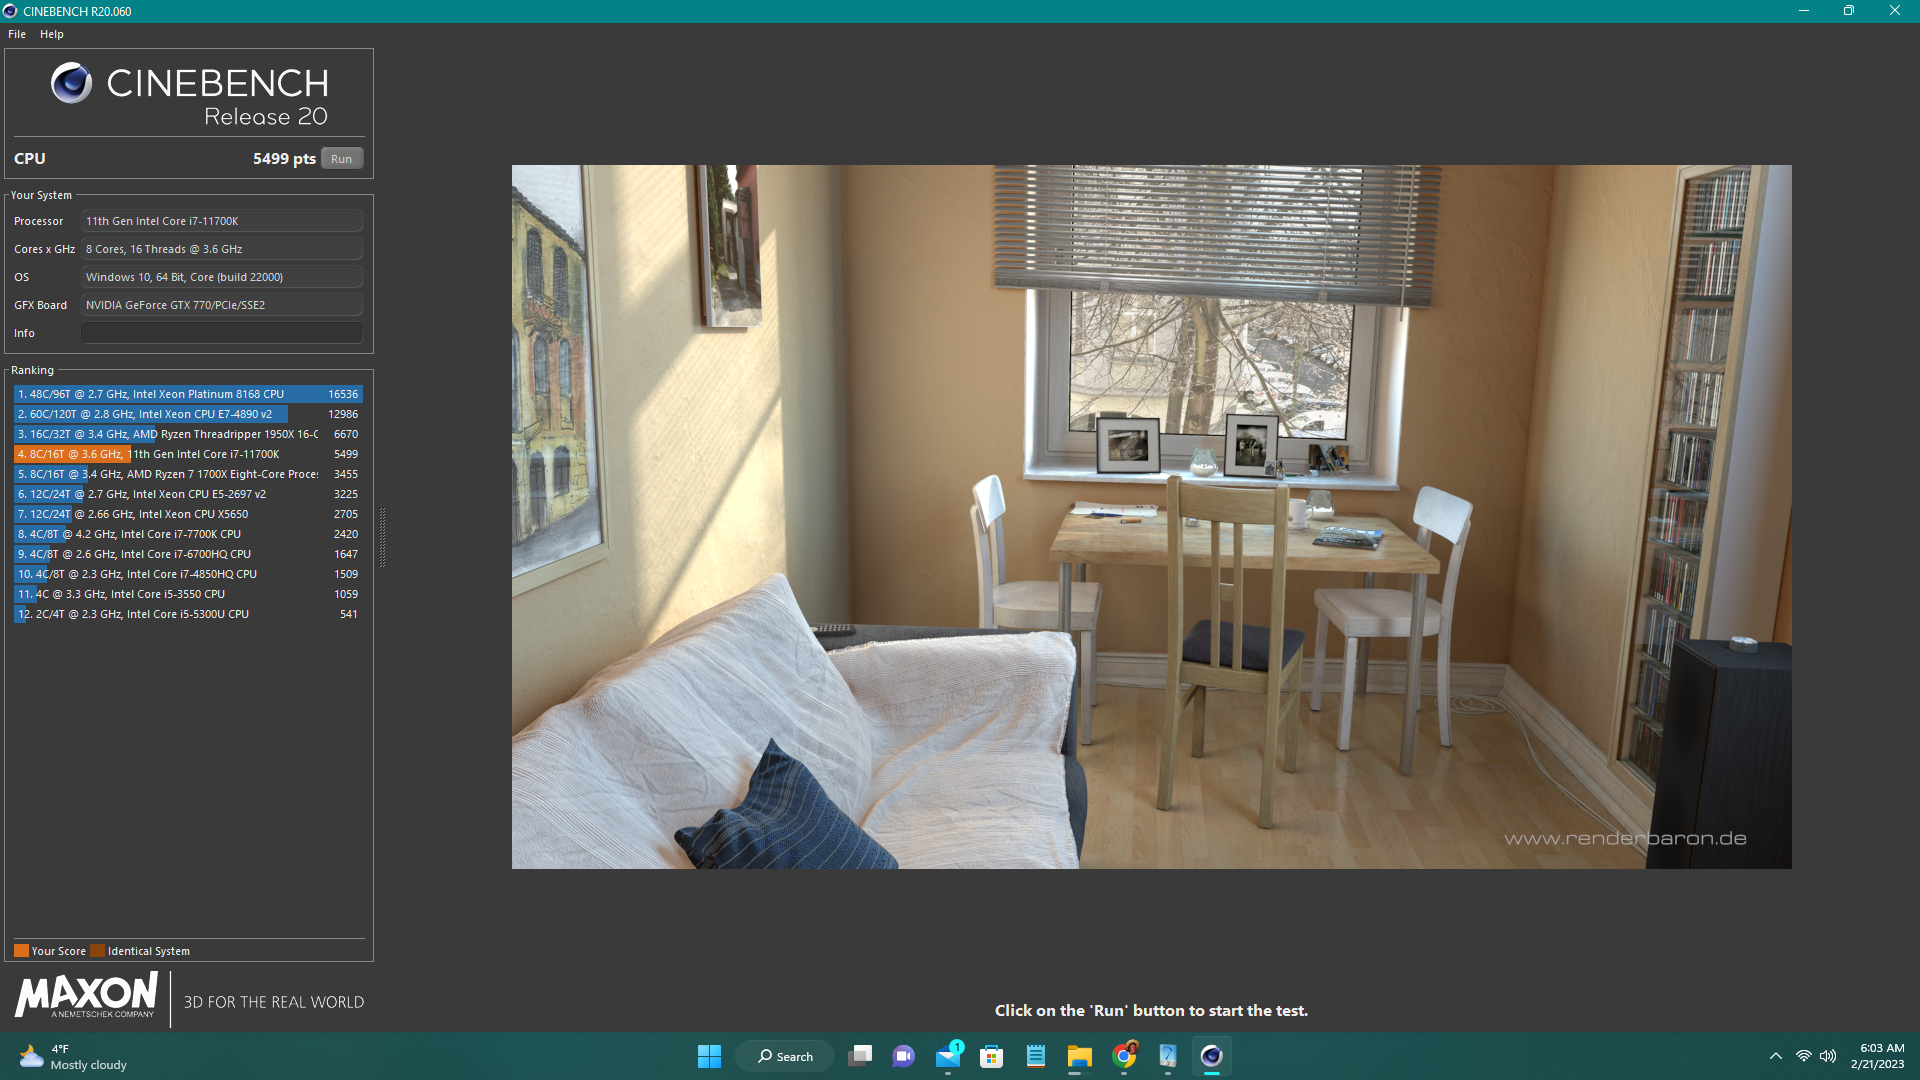Select the Cores x GHz field
The width and height of the screenshot is (1920, 1080).
221,249
